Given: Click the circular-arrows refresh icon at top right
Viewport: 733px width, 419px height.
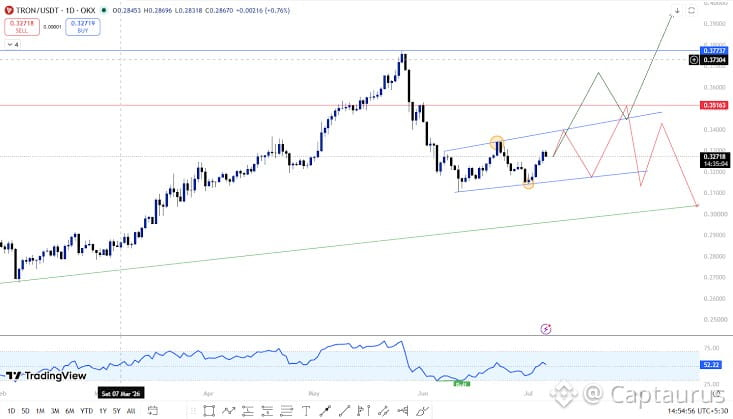Looking at the screenshot, I should [x=691, y=10].
